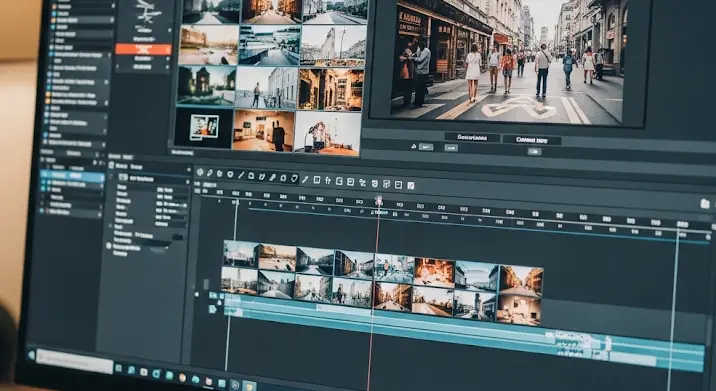Click the white square icon ending the toolbar

[x=411, y=185]
